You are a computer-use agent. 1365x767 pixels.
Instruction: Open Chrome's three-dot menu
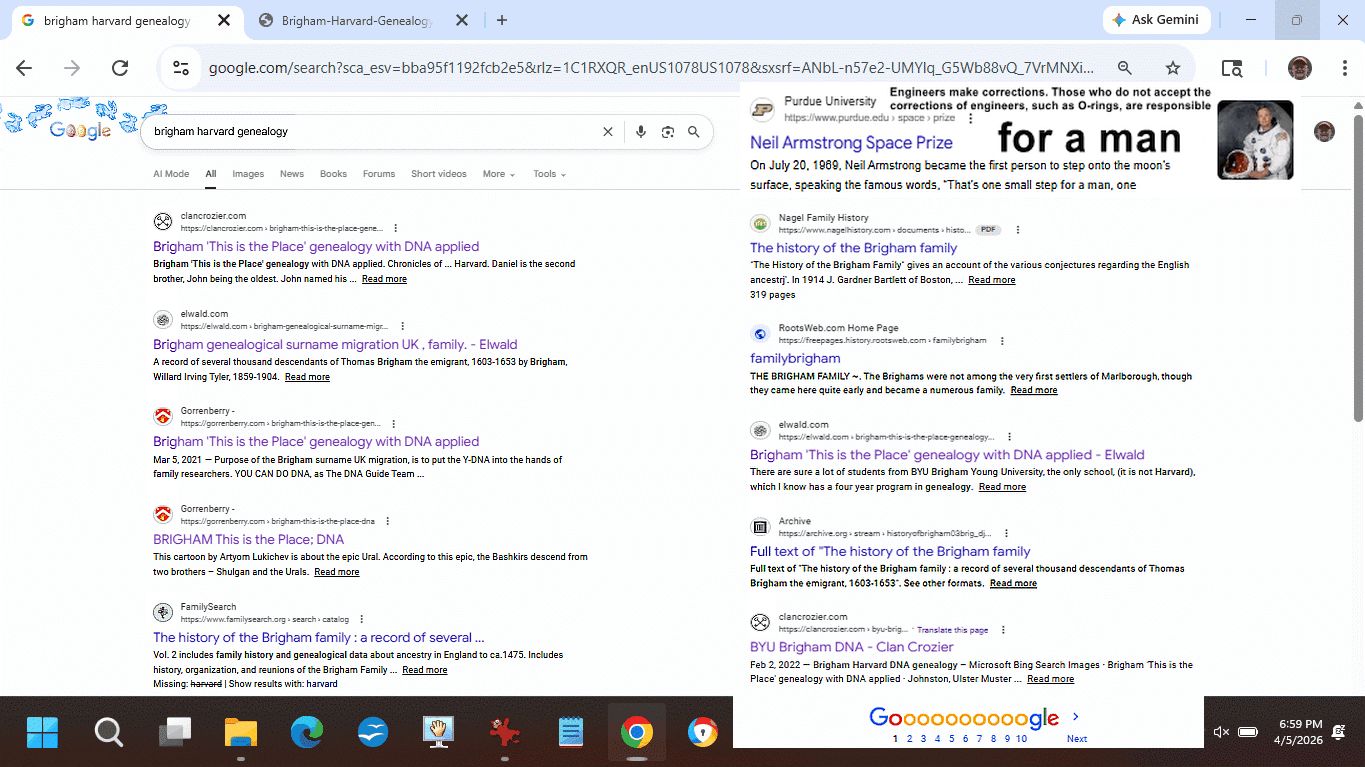pyautogui.click(x=1345, y=68)
